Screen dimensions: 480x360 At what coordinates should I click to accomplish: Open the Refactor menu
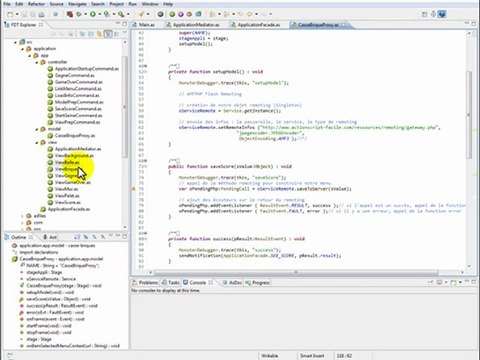point(36,4)
